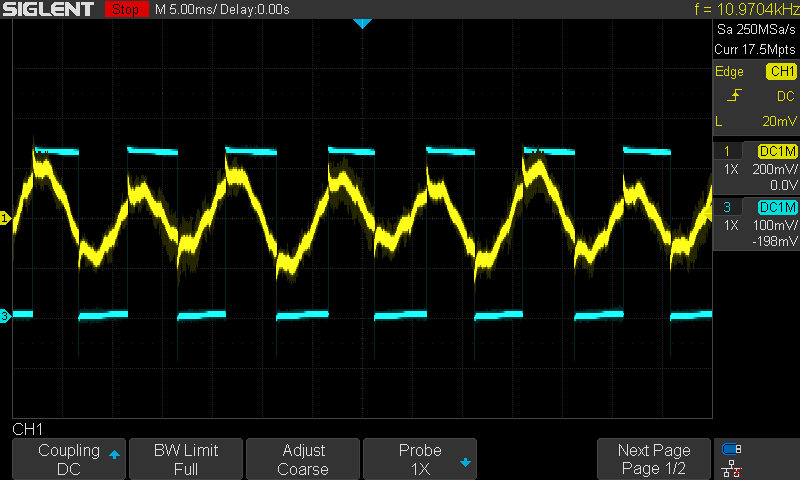Expand the Probe down-arrow selector
Image resolution: width=800 pixels, height=480 pixels.
point(465,463)
